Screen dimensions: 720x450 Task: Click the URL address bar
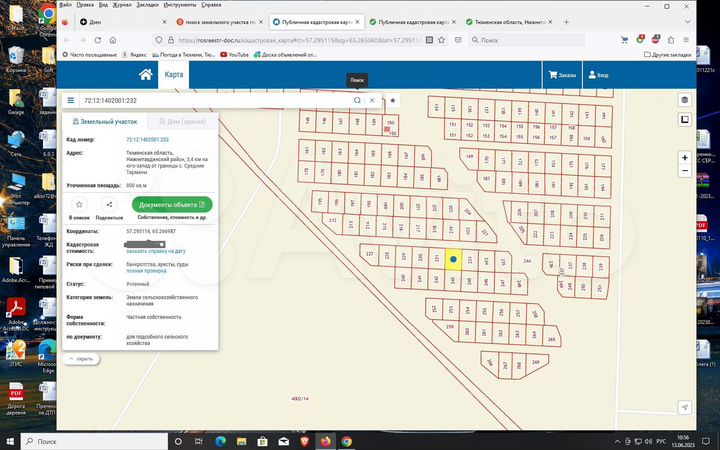point(298,40)
